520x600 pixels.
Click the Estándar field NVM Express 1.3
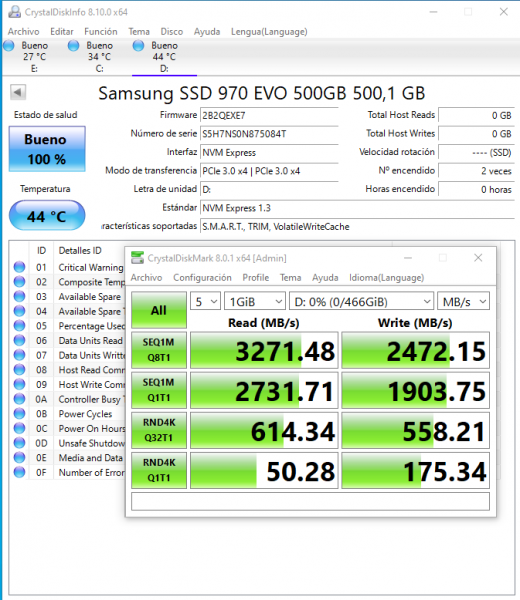[357, 208]
